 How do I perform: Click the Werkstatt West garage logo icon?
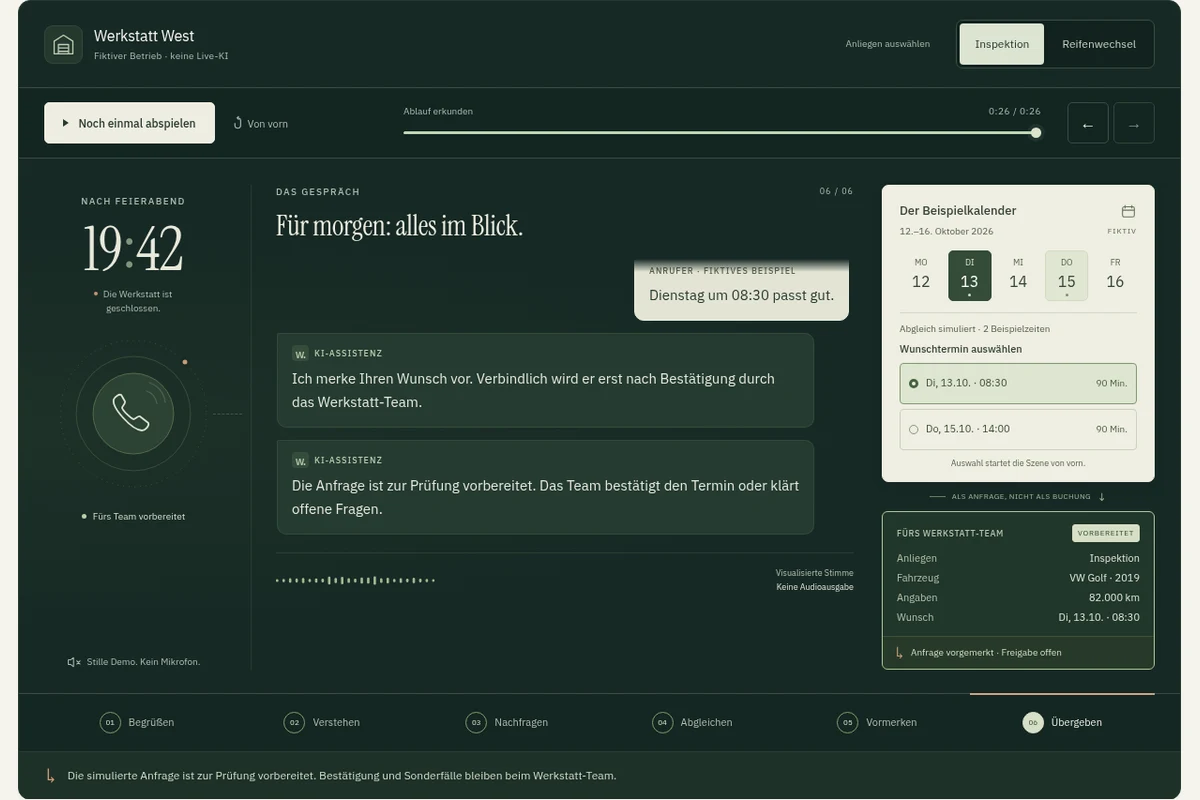(x=63, y=45)
